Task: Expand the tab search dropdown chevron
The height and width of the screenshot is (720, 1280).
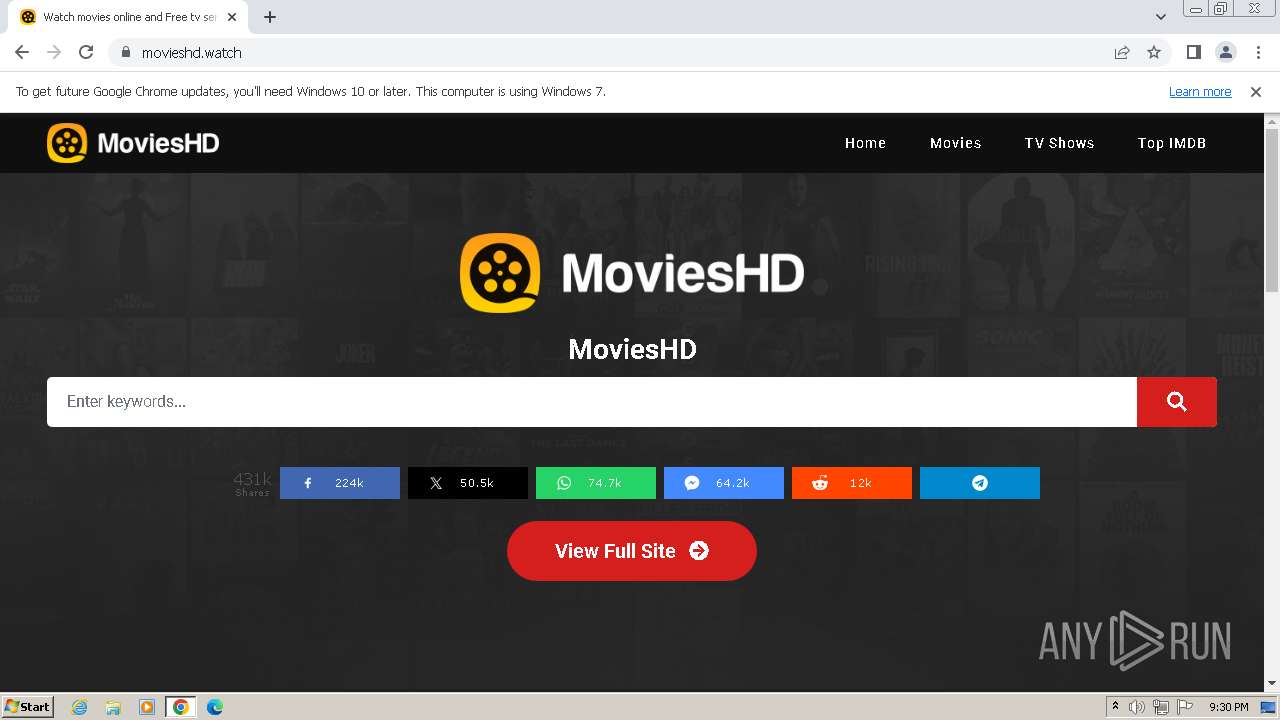Action: tap(1161, 17)
